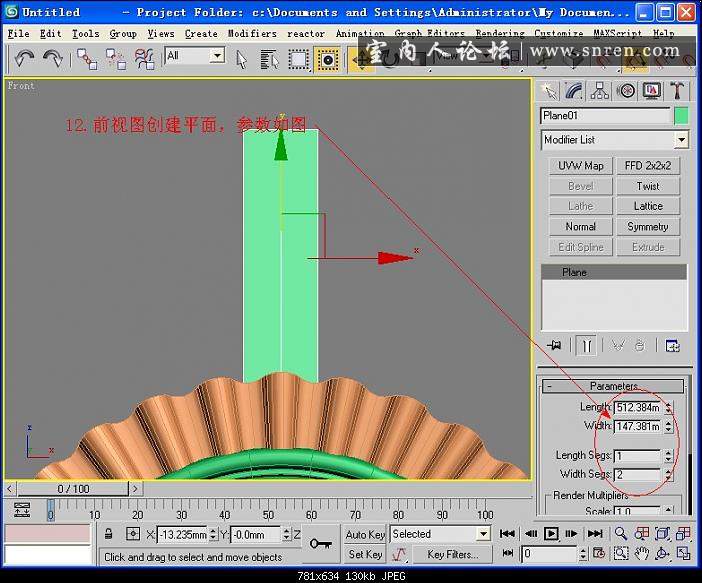This screenshot has width=702, height=583.
Task: Open the File menu
Action: (19, 34)
